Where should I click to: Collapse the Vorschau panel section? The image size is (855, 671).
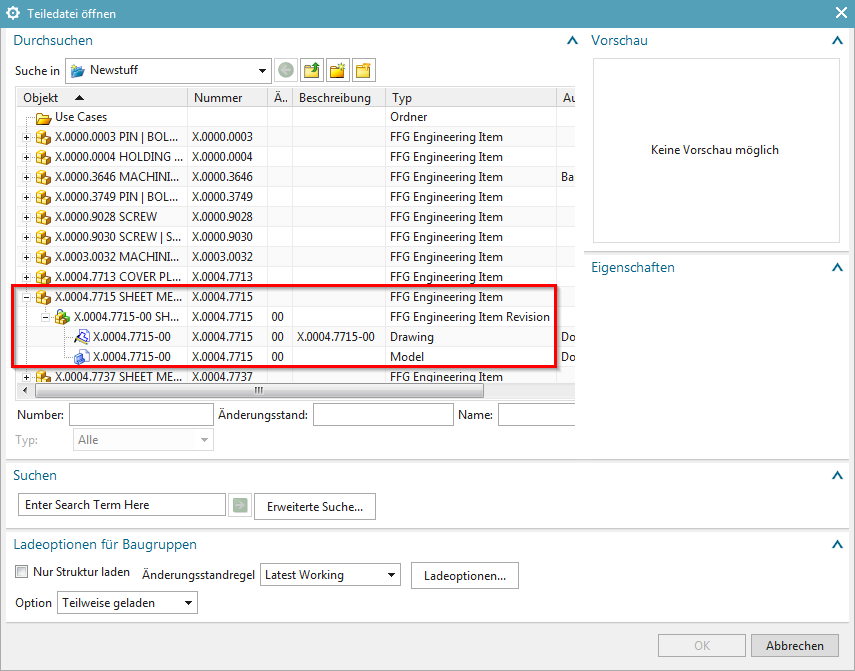tap(836, 41)
